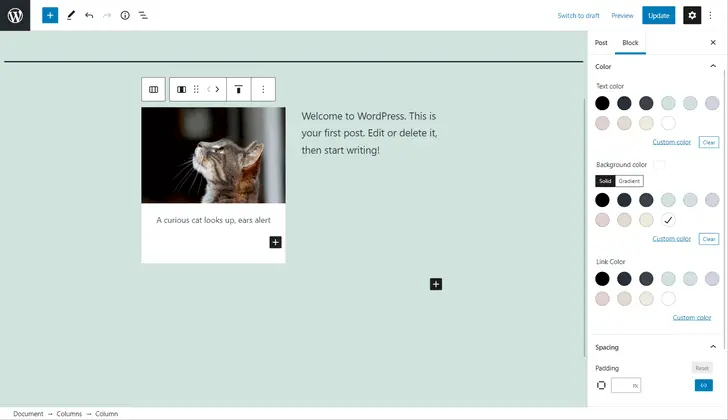This screenshot has width=728, height=420.
Task: Reset the padding value
Action: click(x=702, y=368)
